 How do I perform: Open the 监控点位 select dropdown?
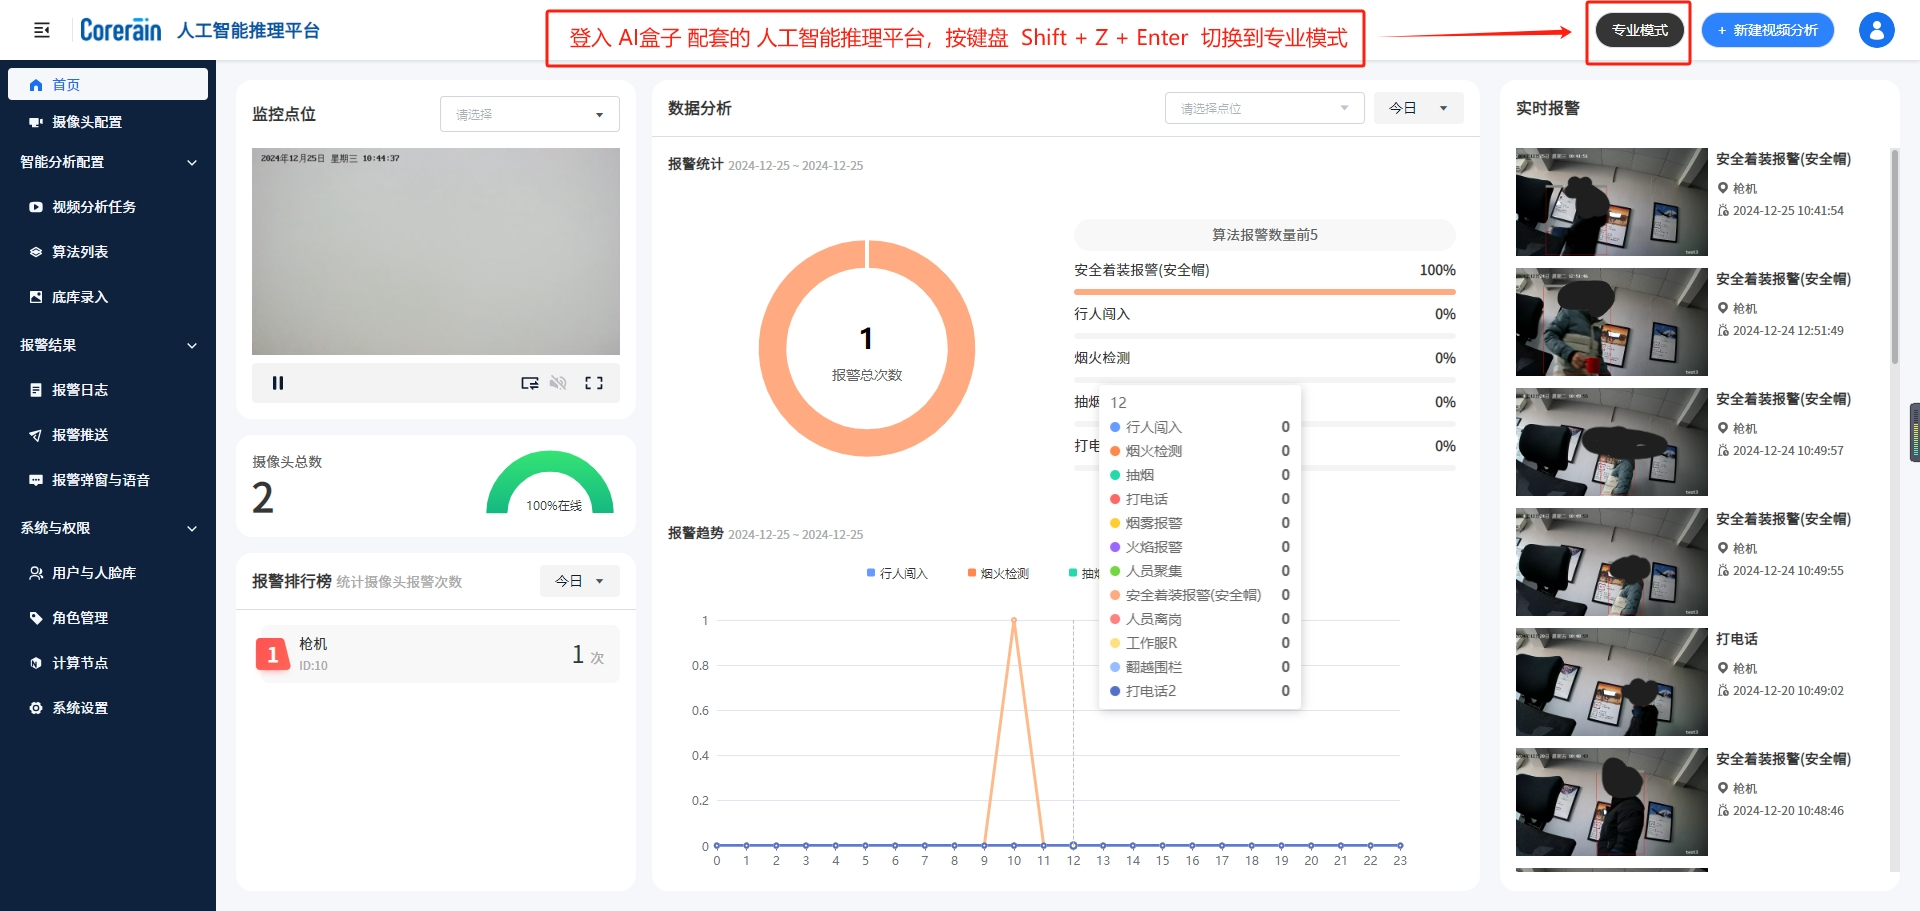coord(529,114)
